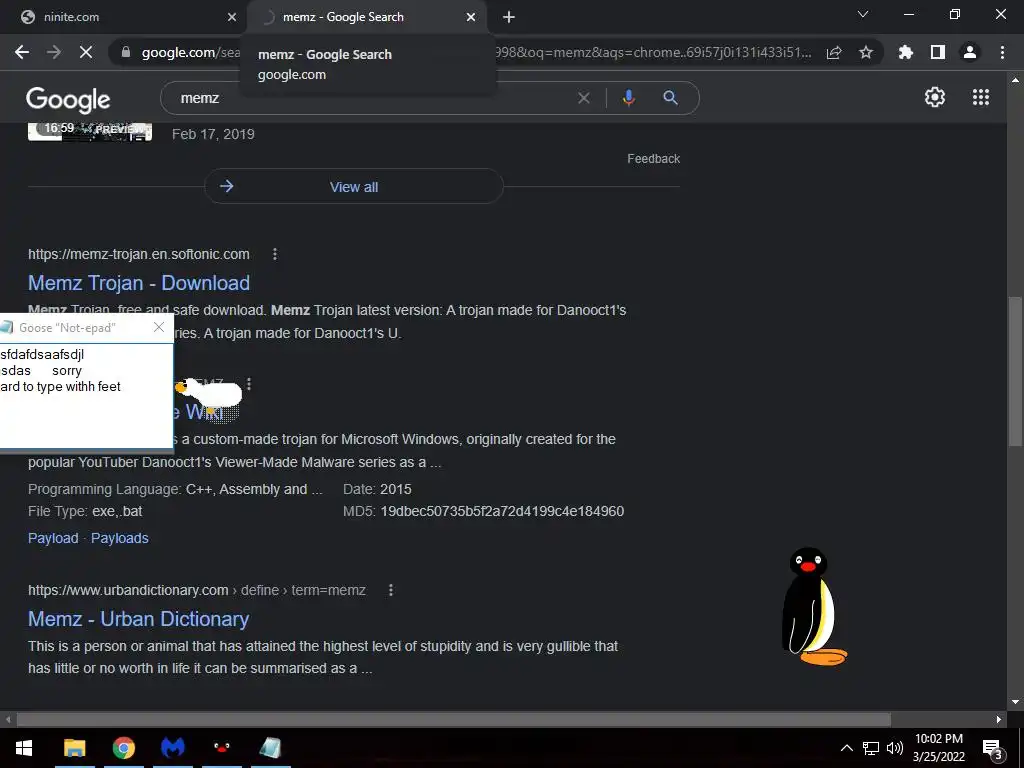Click the horizontal scrollbar thumb
The height and width of the screenshot is (768, 1024).
(x=454, y=720)
